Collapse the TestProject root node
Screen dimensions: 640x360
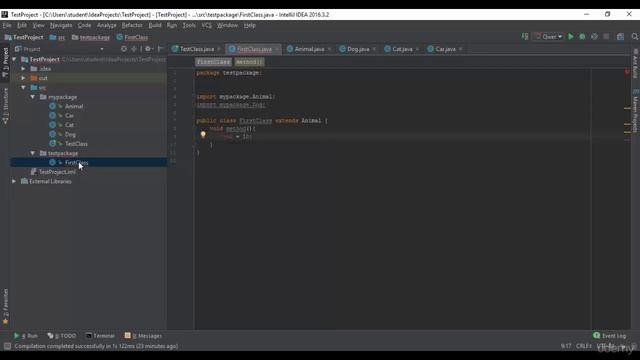[x=14, y=59]
